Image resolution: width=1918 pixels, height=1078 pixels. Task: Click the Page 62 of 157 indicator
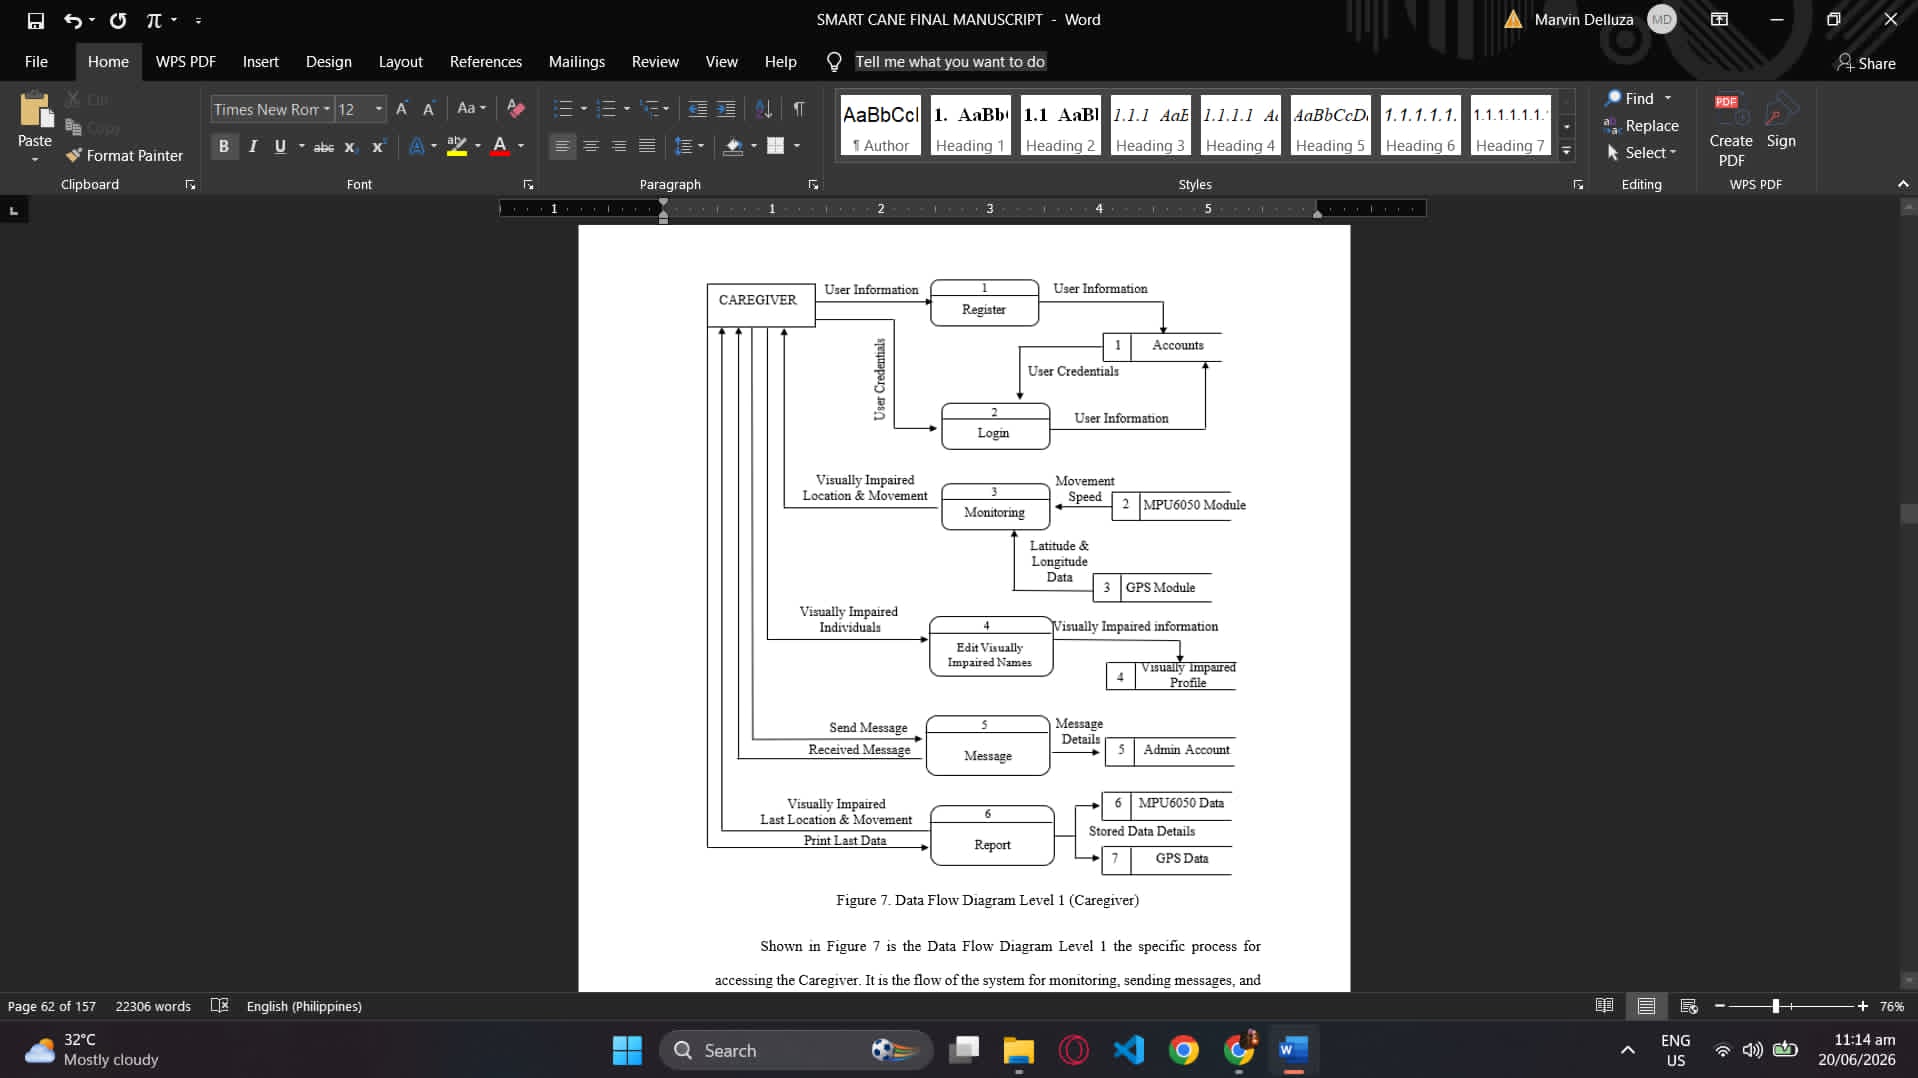click(x=52, y=1006)
